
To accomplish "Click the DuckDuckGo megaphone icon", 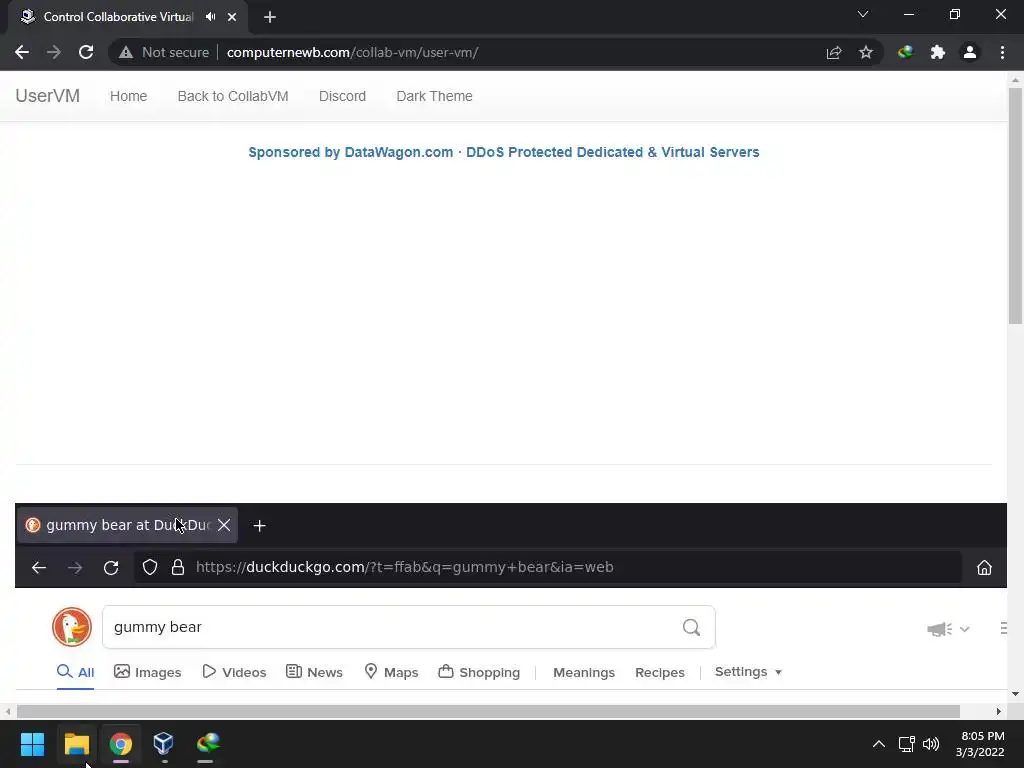I will click(939, 629).
